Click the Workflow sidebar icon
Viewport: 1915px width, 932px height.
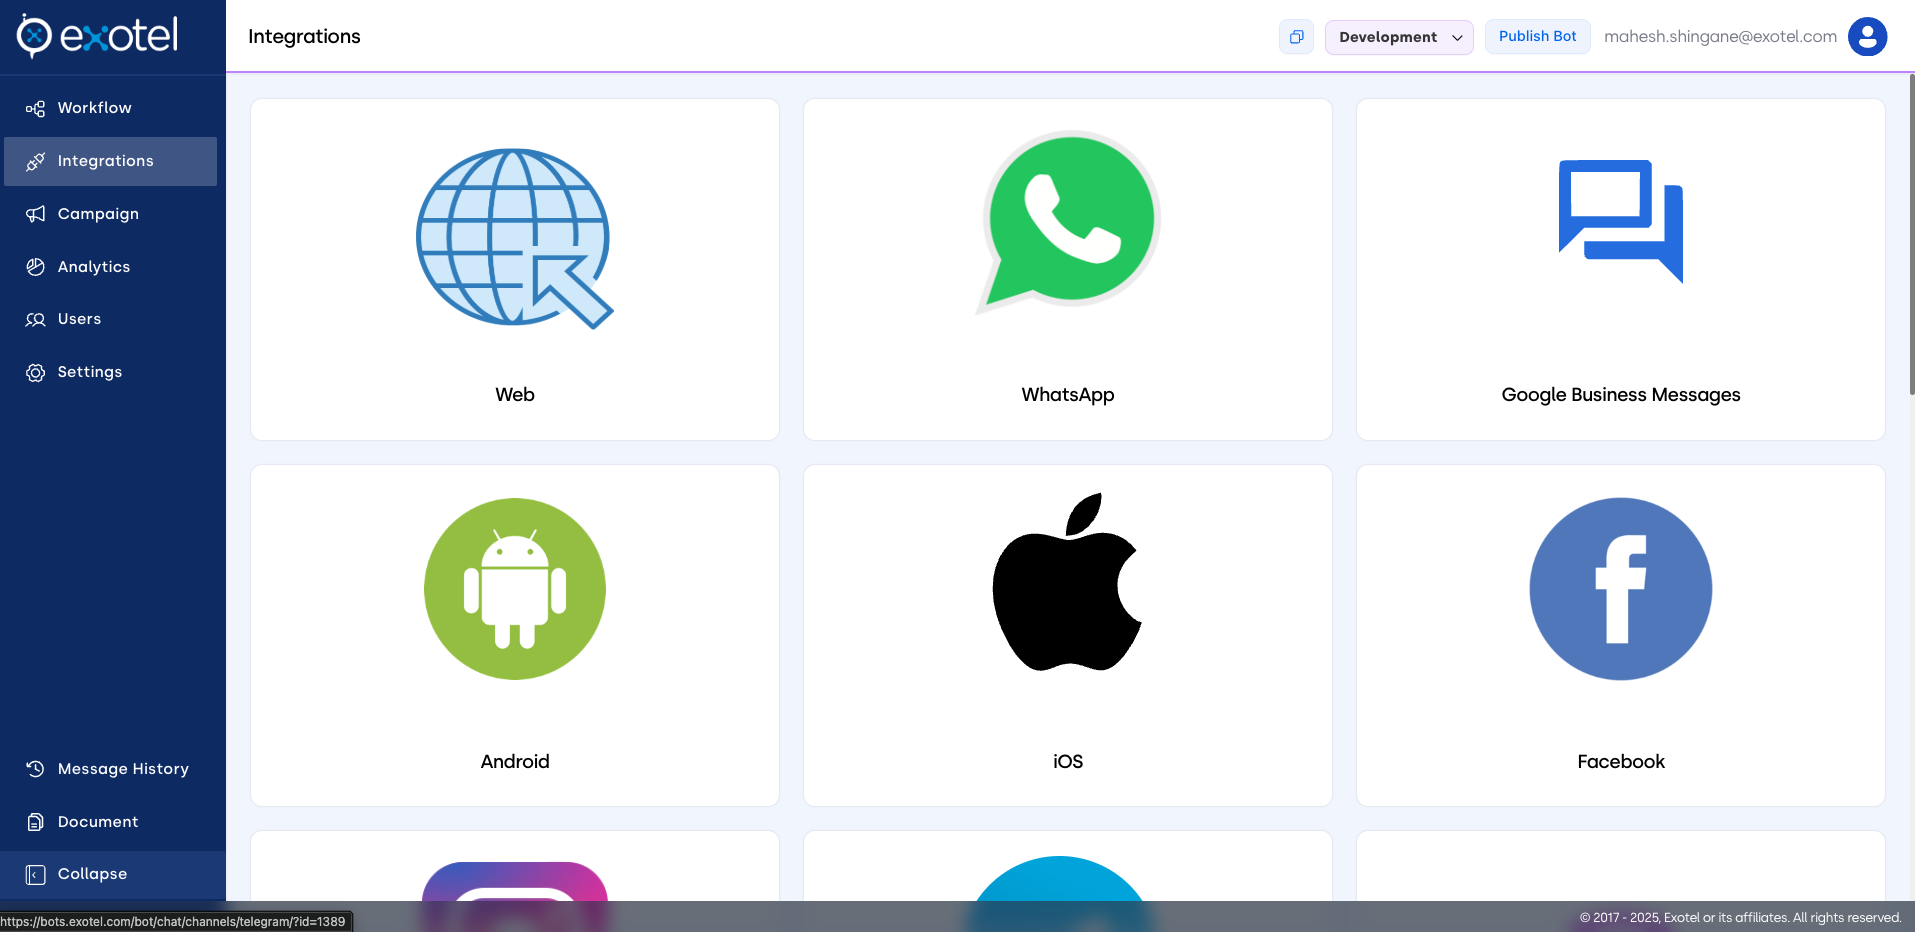(35, 108)
